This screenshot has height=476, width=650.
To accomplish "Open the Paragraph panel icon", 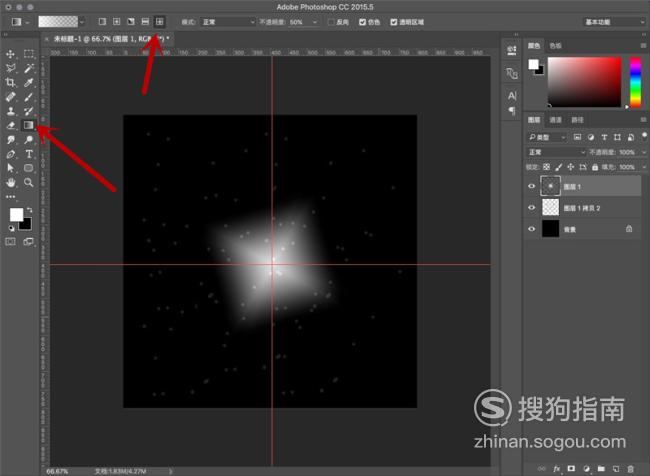I will pyautogui.click(x=512, y=111).
